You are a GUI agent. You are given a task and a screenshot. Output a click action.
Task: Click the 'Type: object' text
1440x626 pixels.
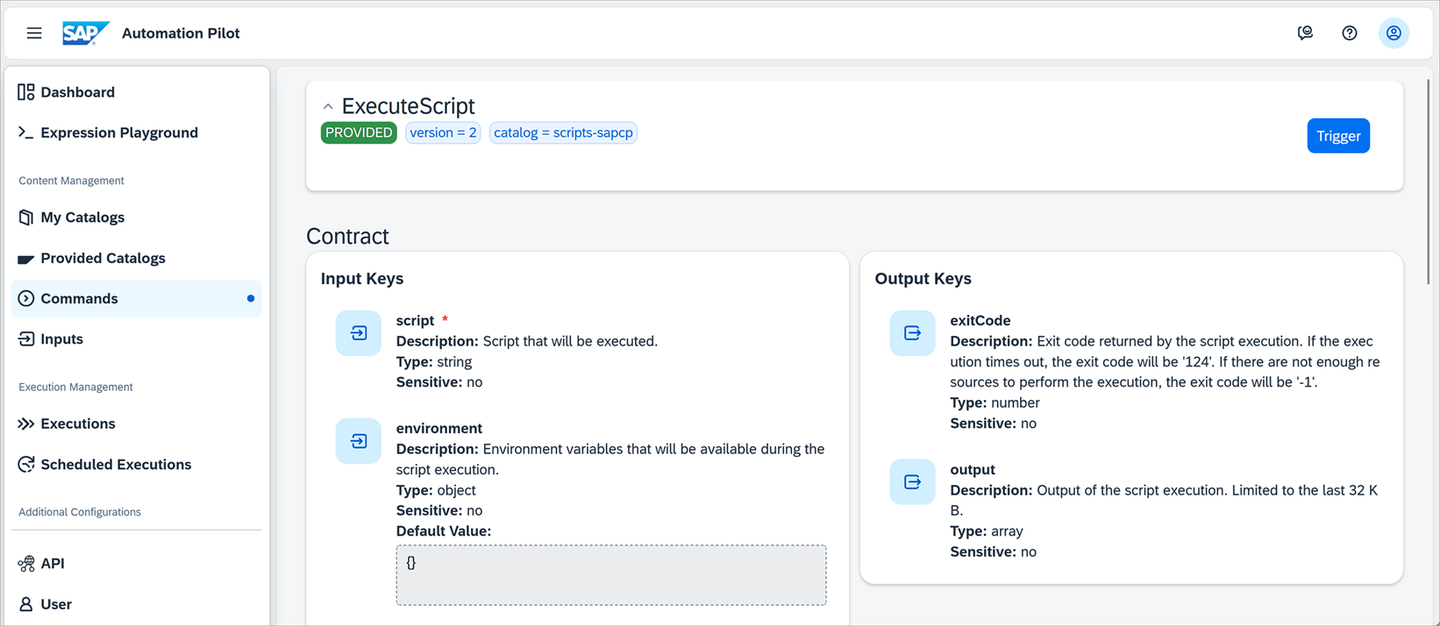(436, 490)
